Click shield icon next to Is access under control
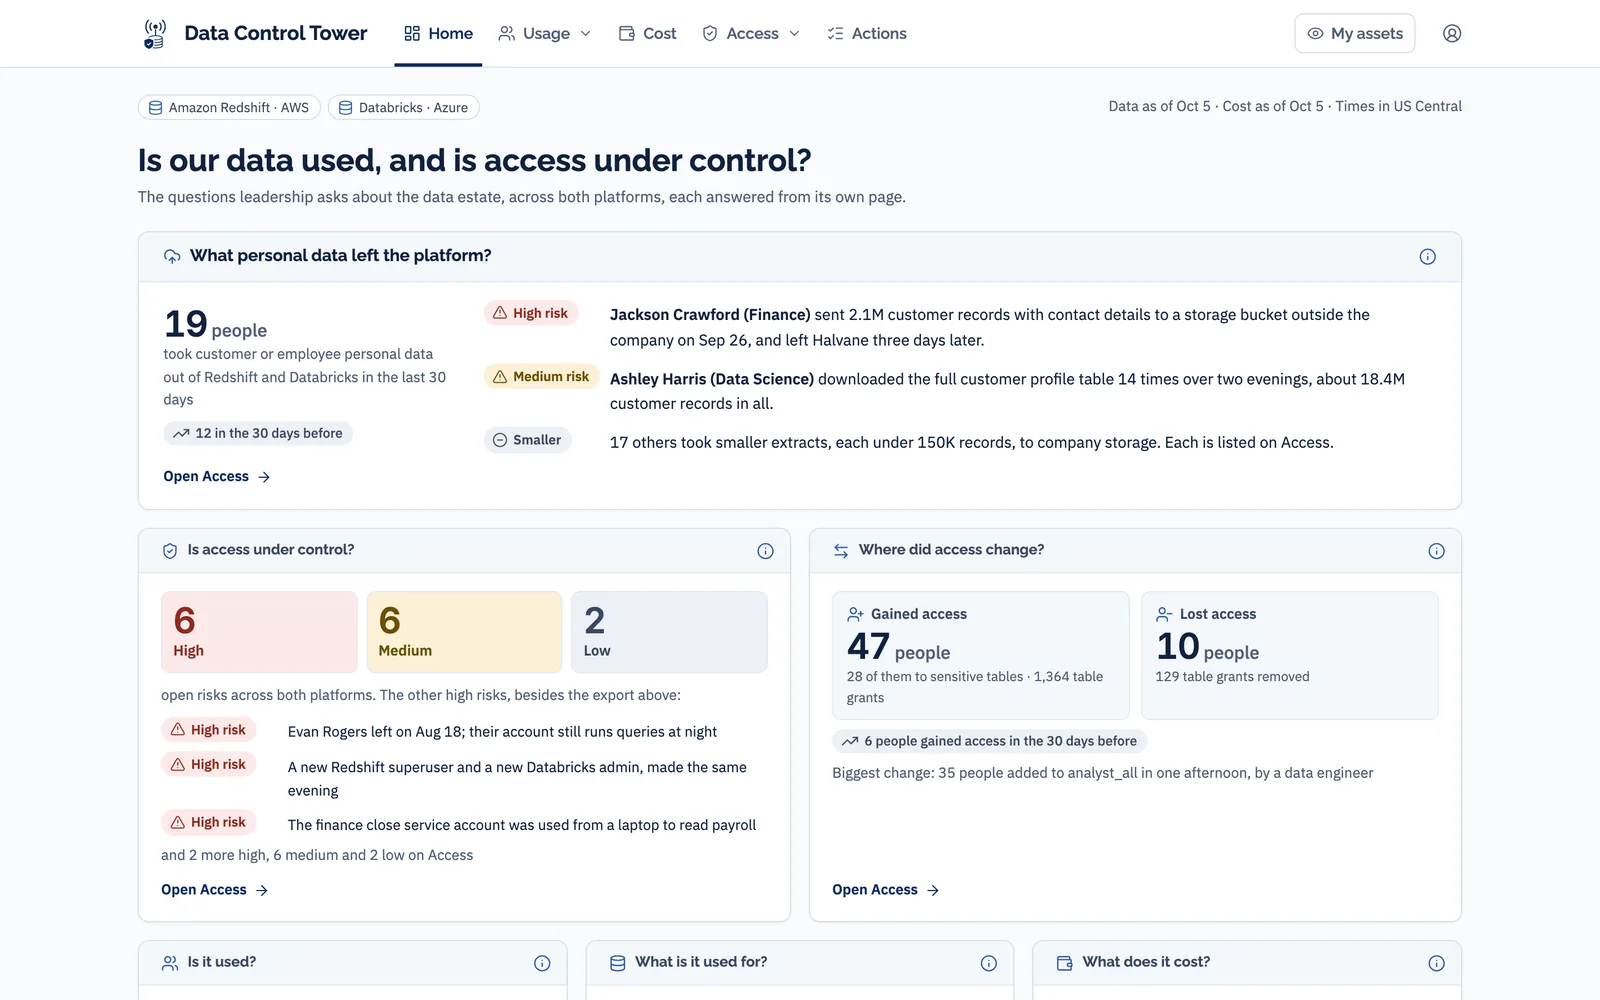The height and width of the screenshot is (1000, 1600). pyautogui.click(x=170, y=551)
